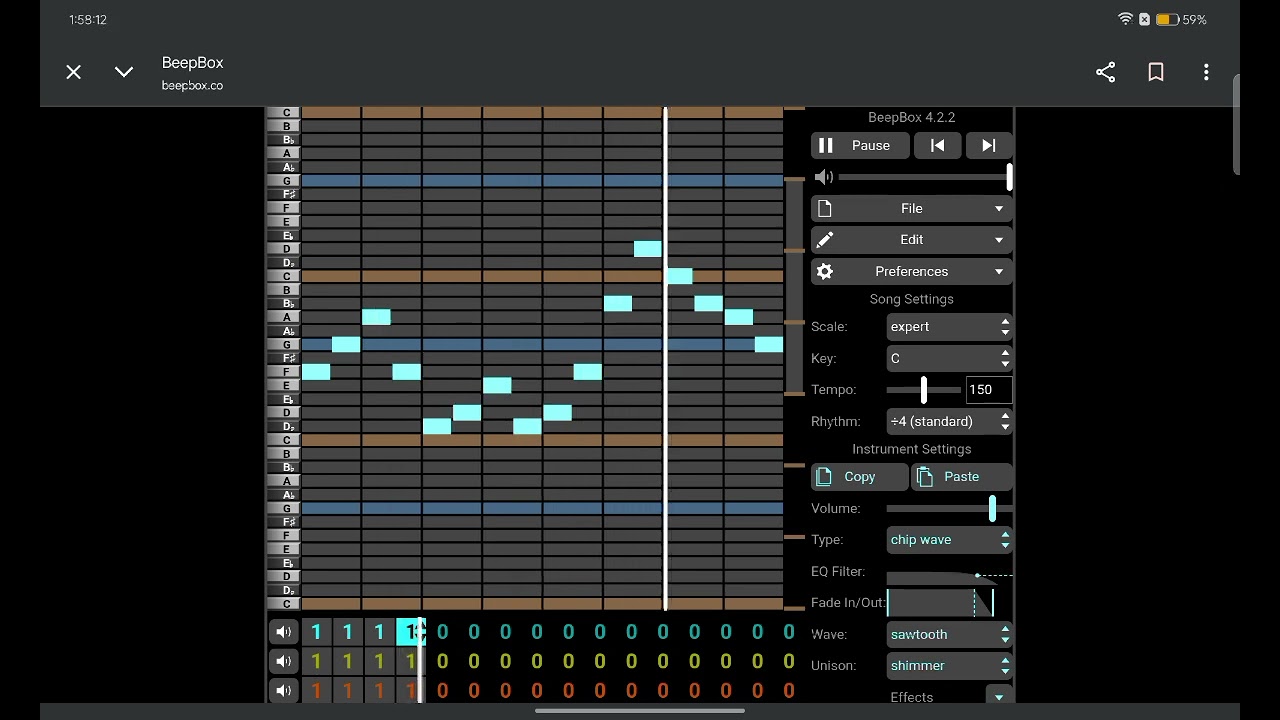Click the Instrument Settings heading
Image resolution: width=1280 pixels, height=720 pixels.
(x=911, y=449)
